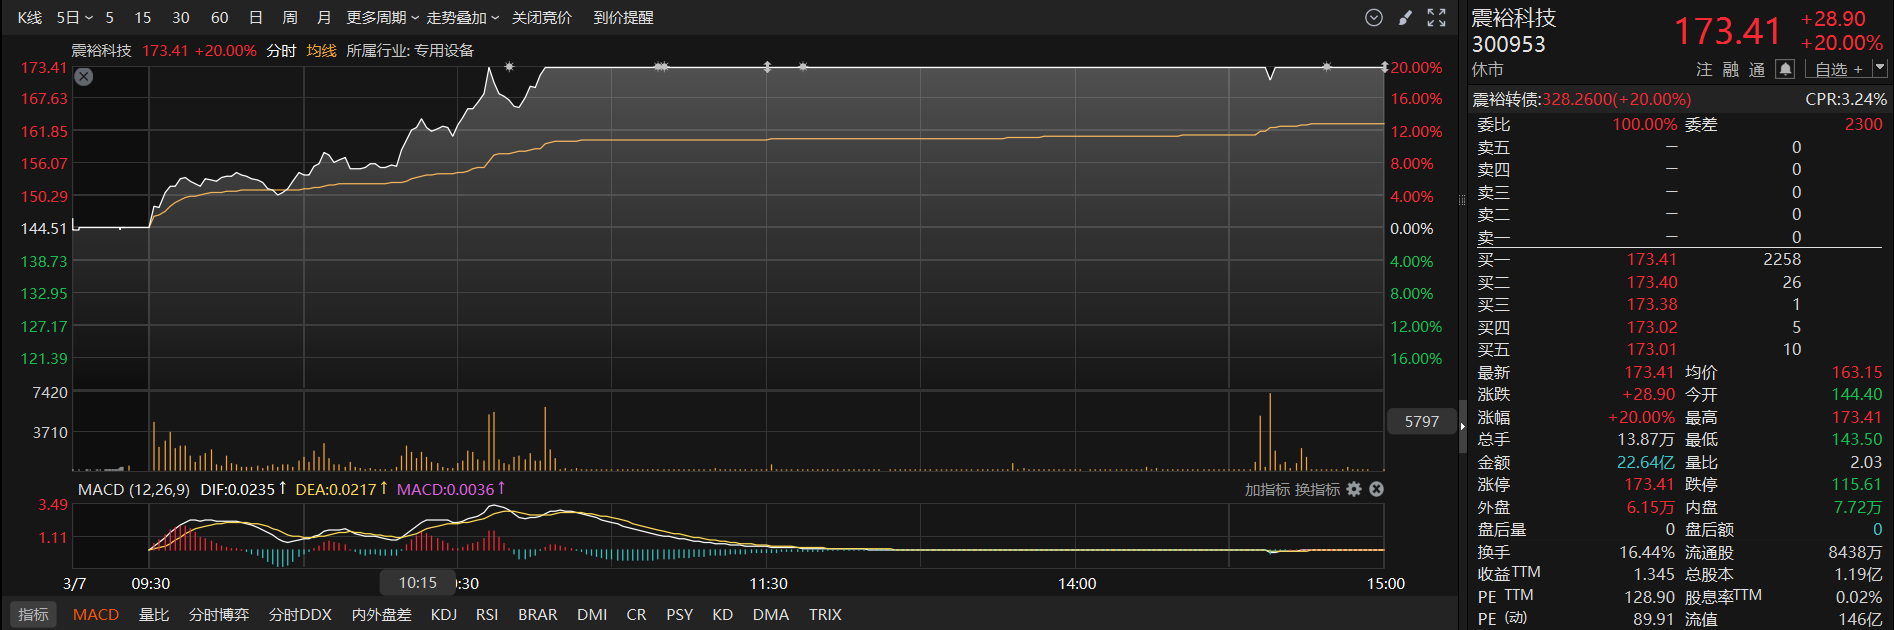Click the 注 tag in the header
This screenshot has width=1894, height=630.
click(1704, 69)
